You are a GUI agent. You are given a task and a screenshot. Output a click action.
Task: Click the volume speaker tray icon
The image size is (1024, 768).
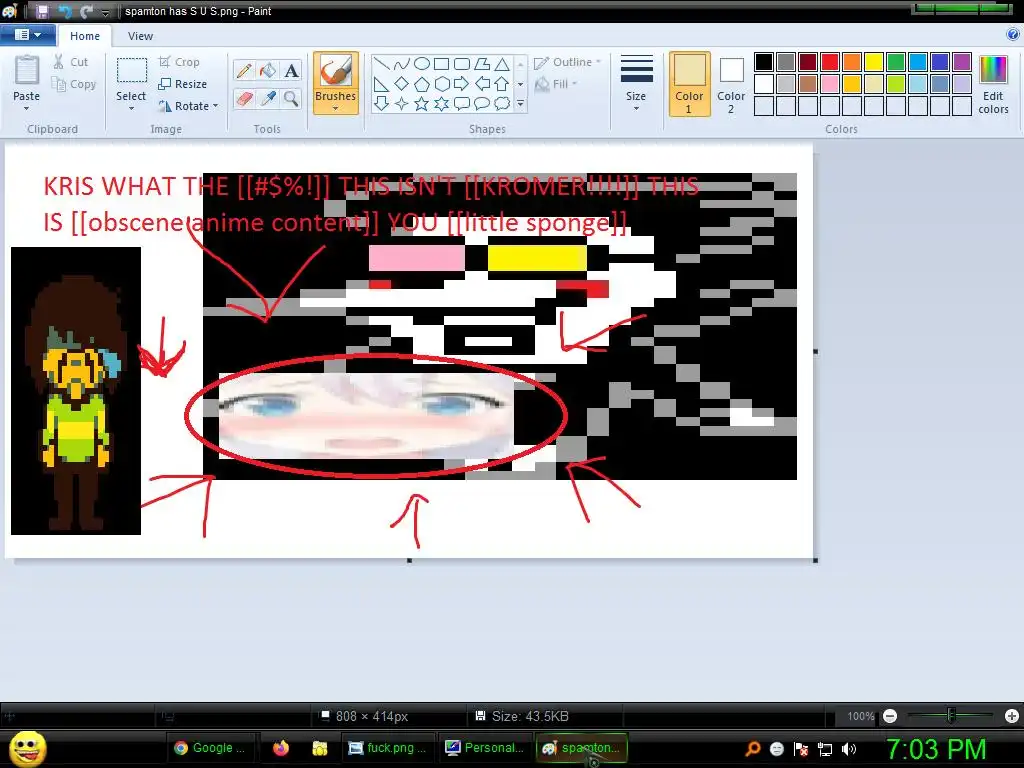pos(849,749)
